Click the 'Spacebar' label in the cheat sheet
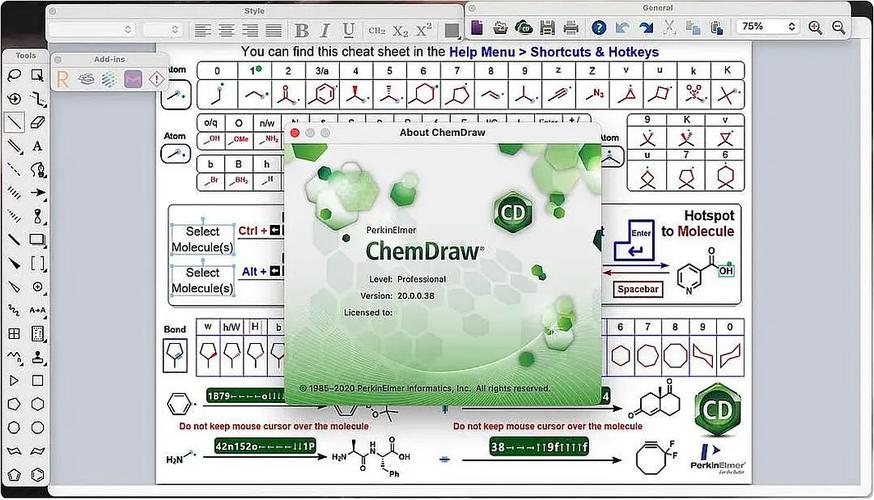The width and height of the screenshot is (874, 500). point(638,289)
